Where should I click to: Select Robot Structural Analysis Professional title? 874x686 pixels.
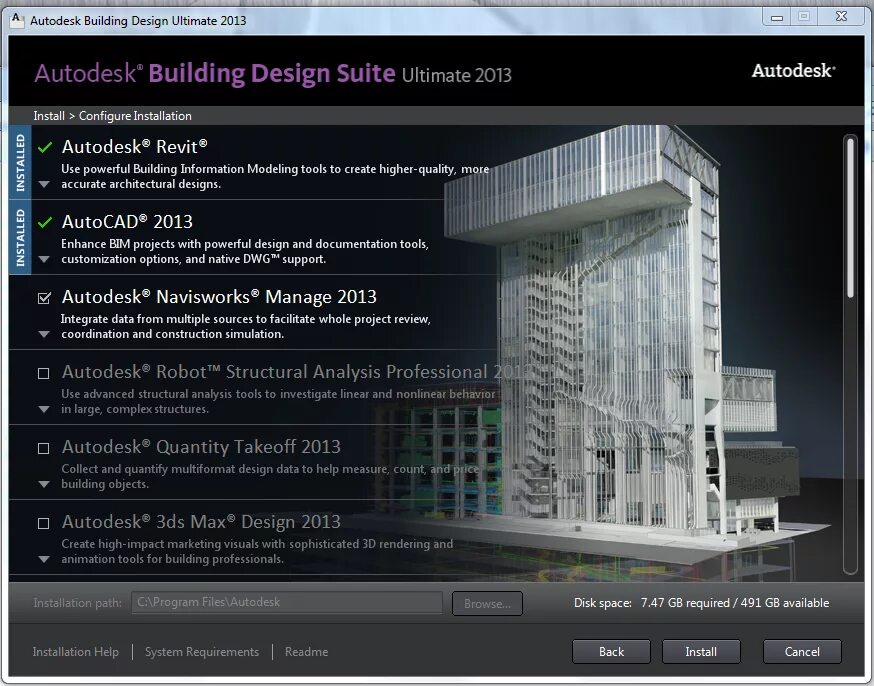pos(295,372)
